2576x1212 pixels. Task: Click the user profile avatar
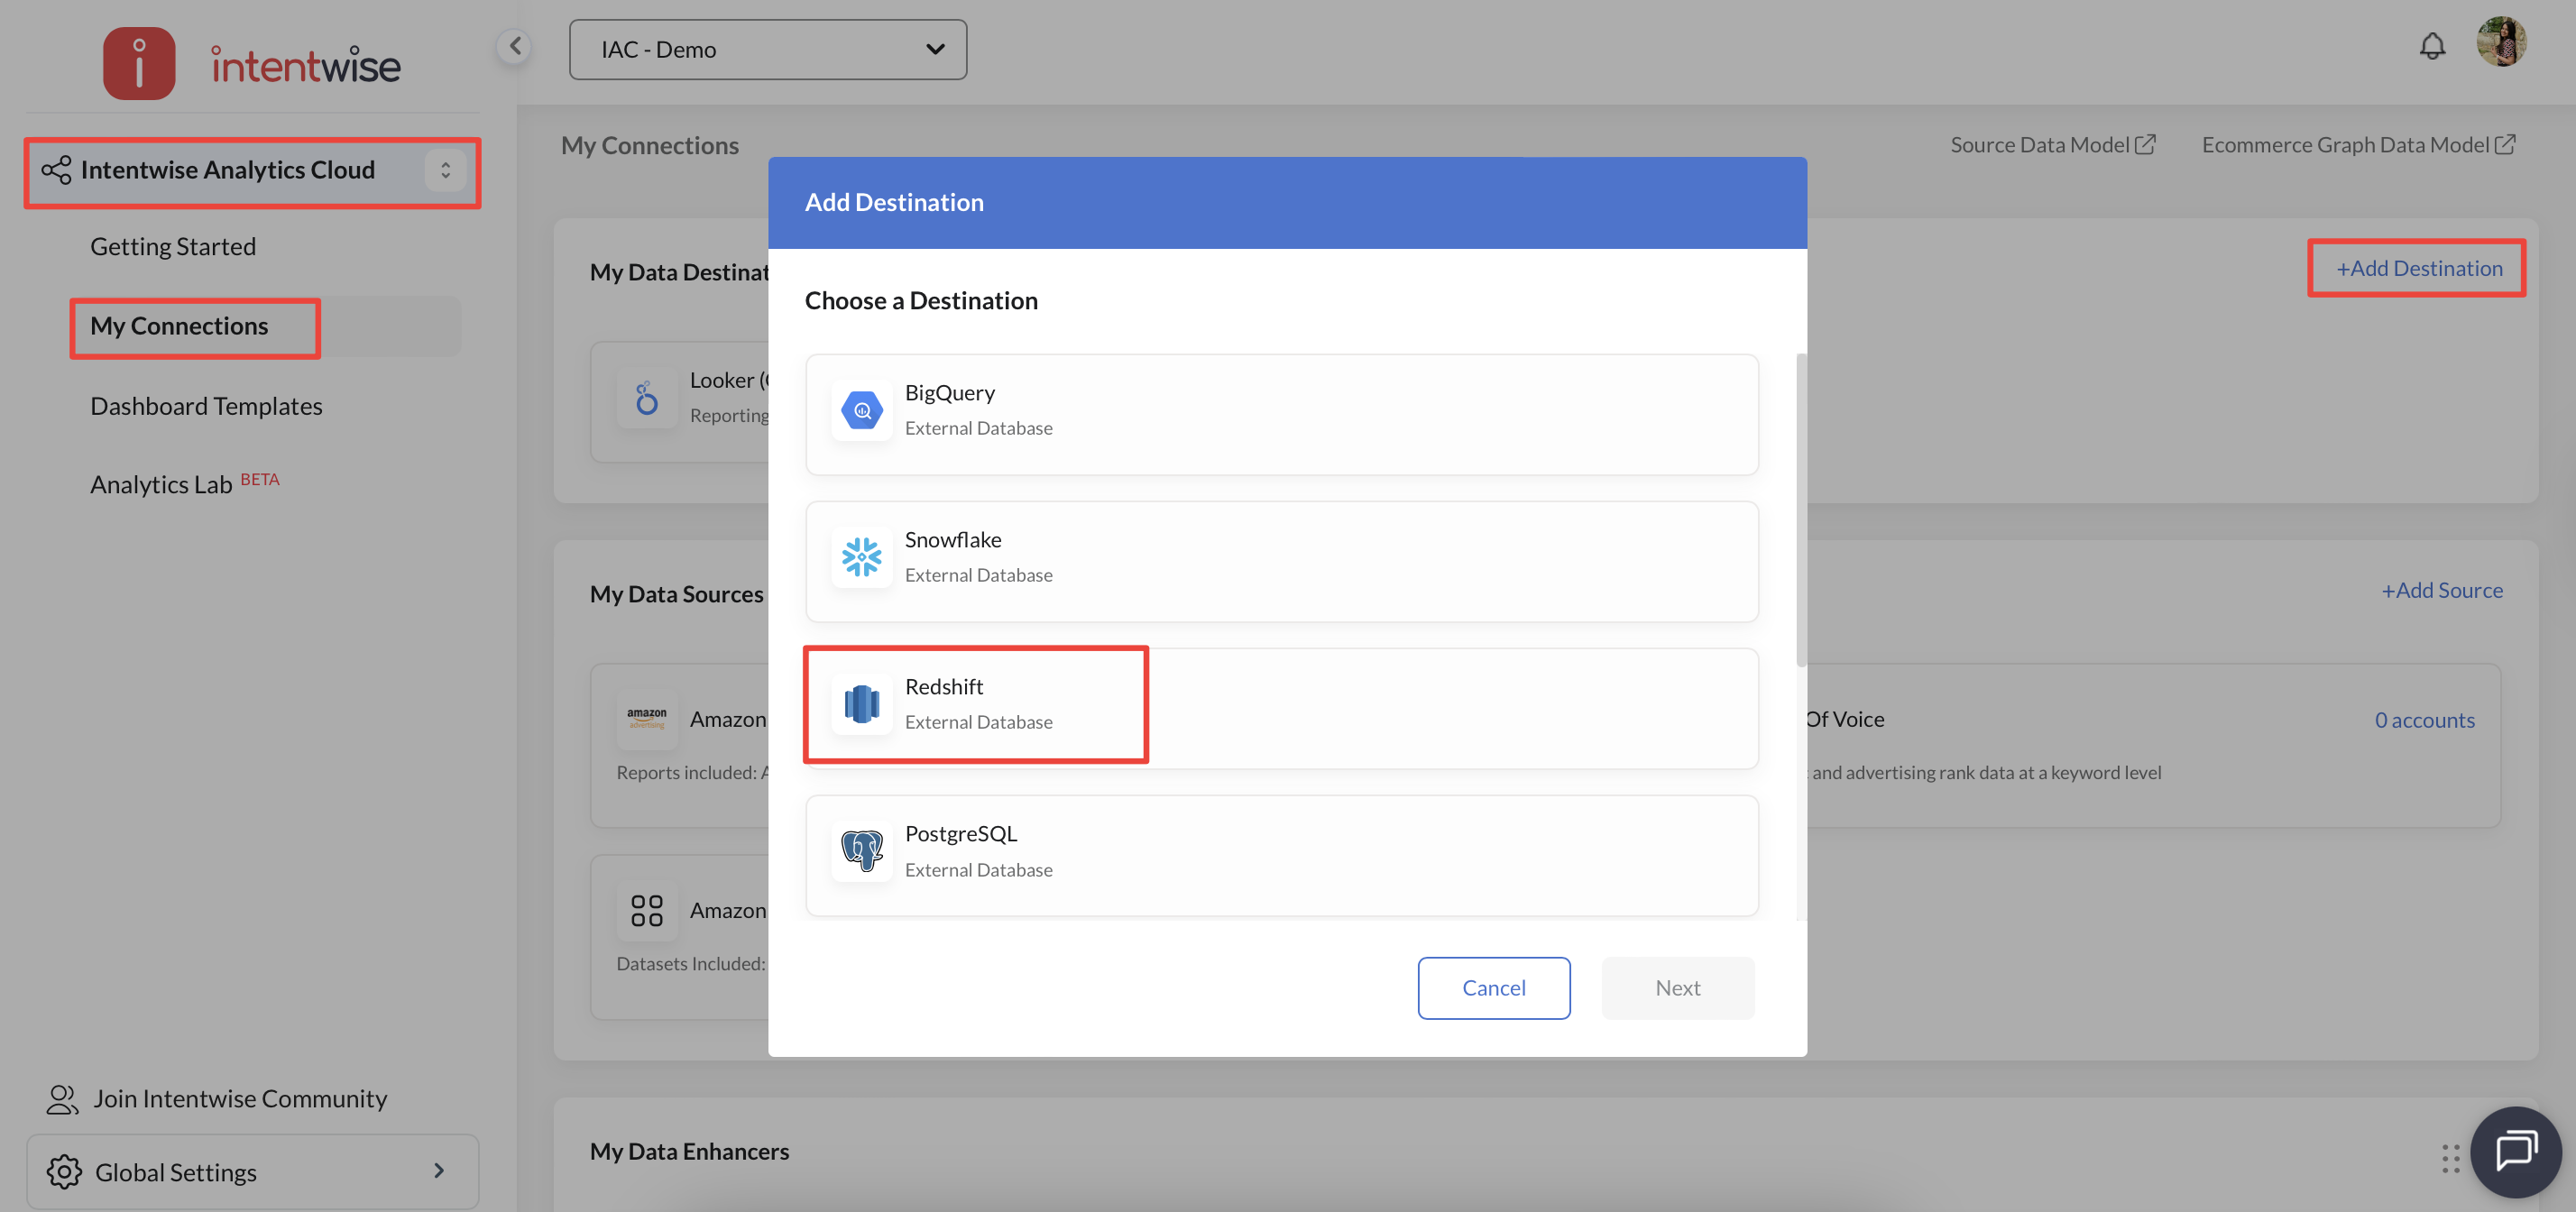[x=2500, y=43]
